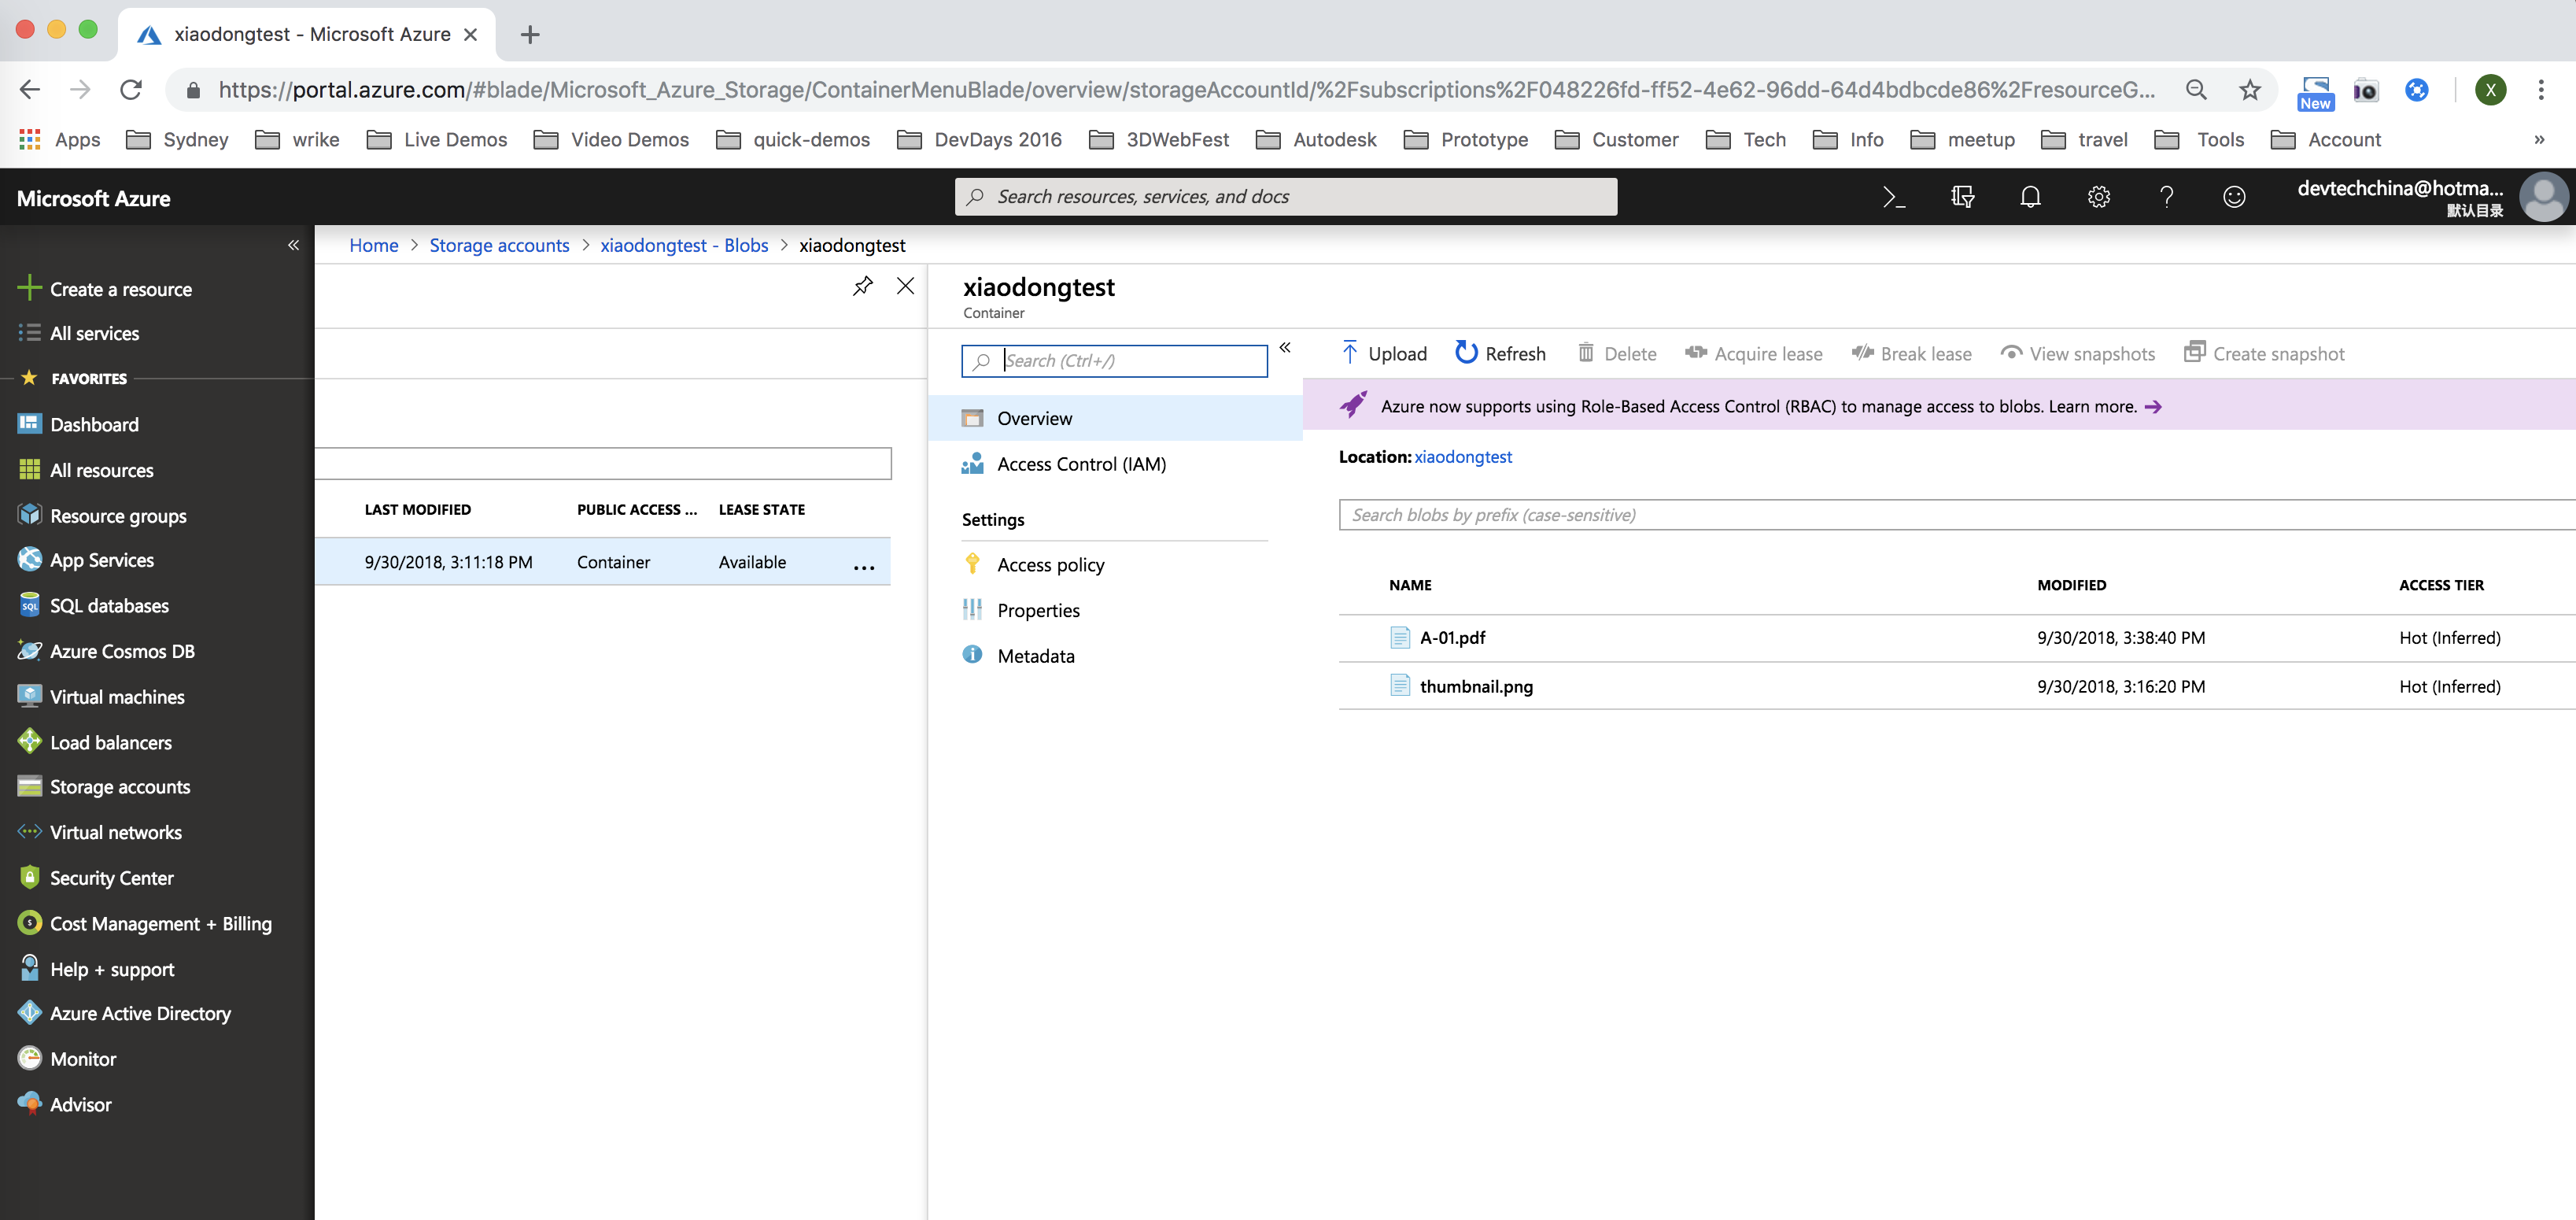Open the container row ellipsis menu
Screen dimensions: 2576x1220
(864, 567)
